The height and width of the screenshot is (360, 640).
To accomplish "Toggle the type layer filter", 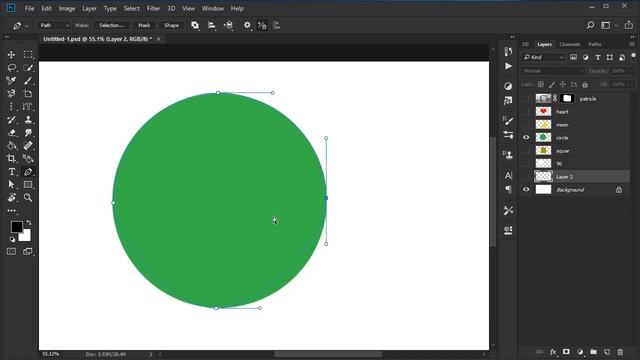I will coord(598,58).
